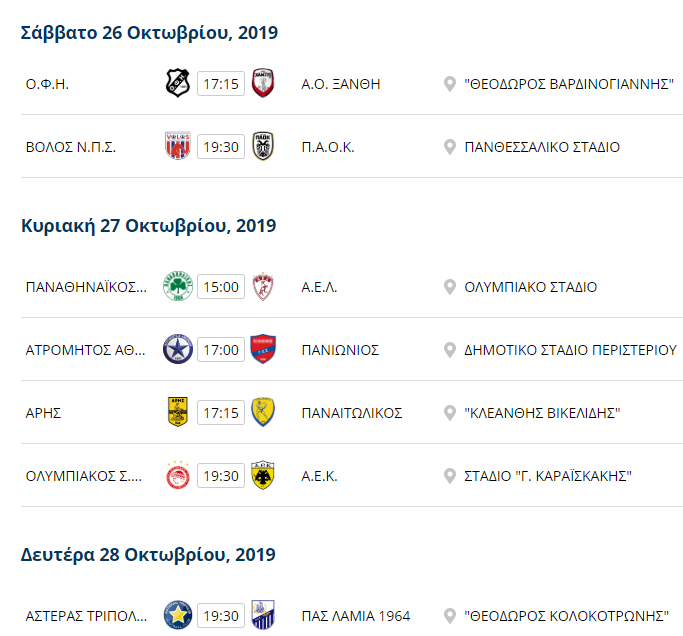Click the Xanthi club crest
The height and width of the screenshot is (636, 683).
tap(263, 83)
